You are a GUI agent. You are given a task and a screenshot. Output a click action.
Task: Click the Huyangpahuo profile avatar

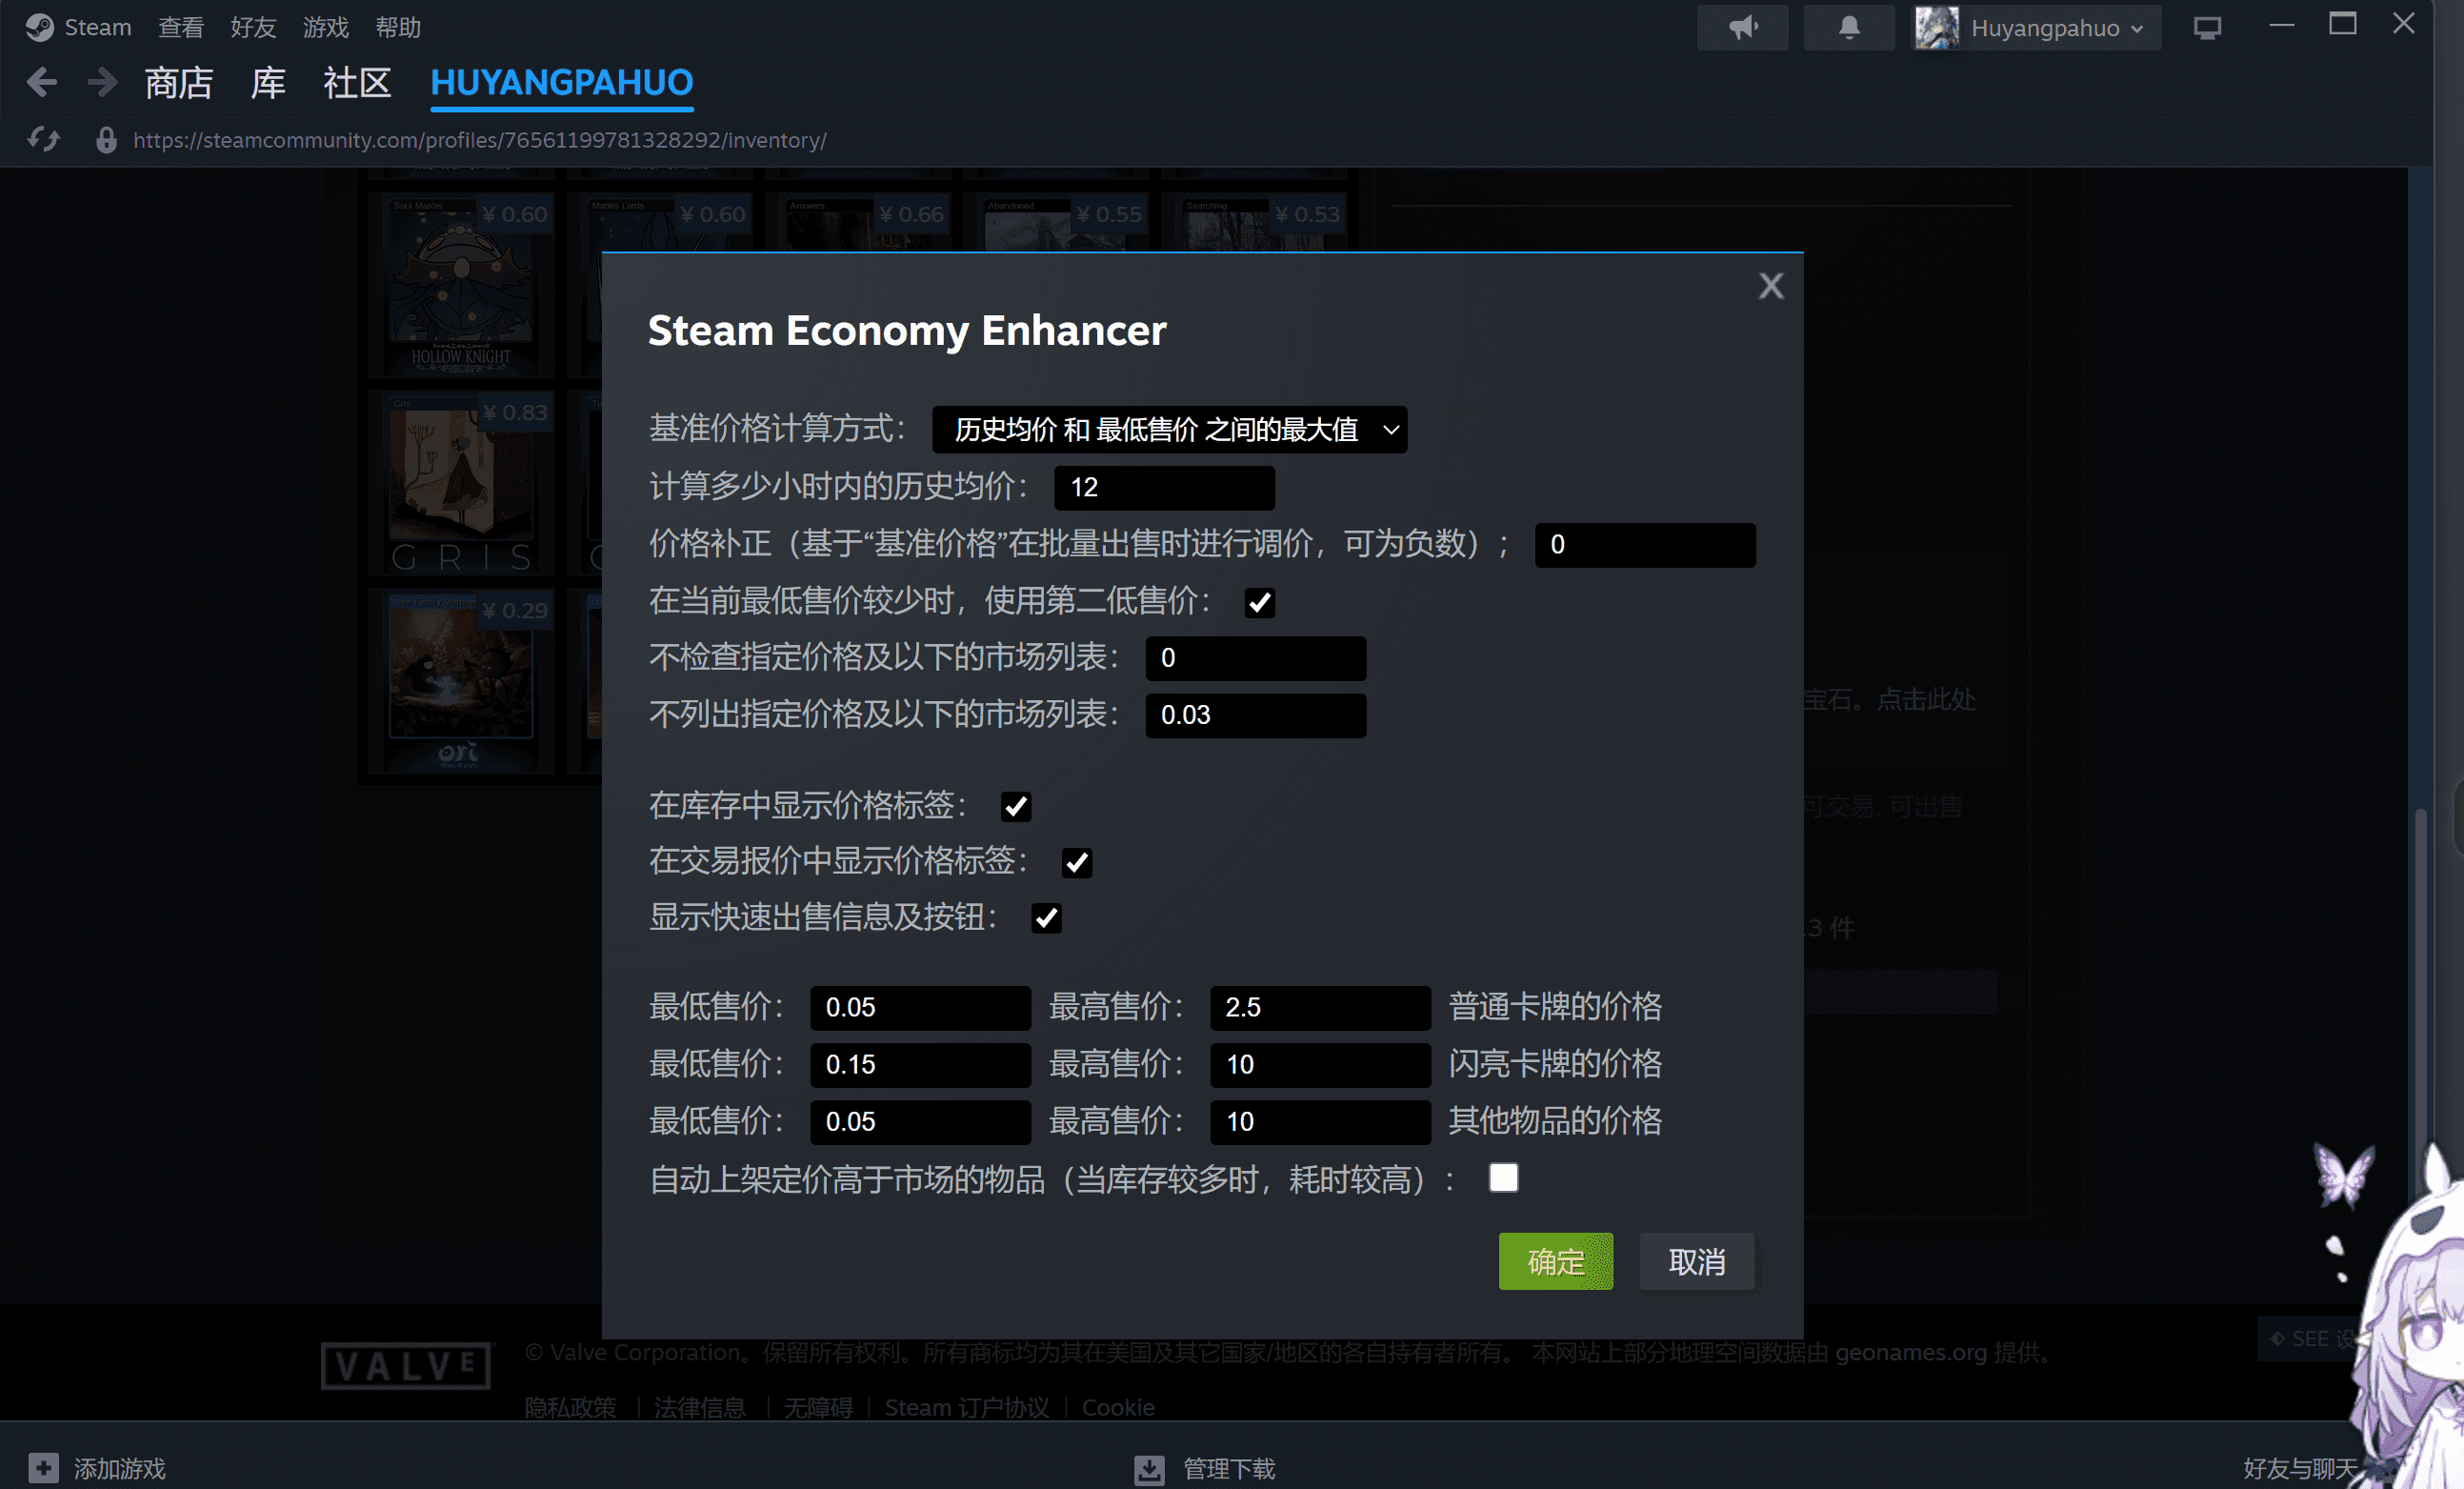pos(1937,27)
